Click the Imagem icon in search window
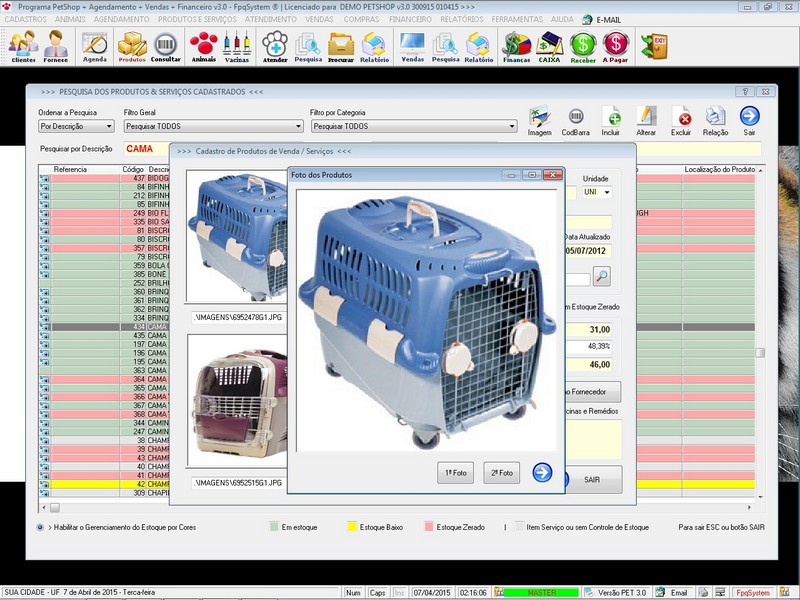The width and height of the screenshot is (800, 600). tap(539, 121)
